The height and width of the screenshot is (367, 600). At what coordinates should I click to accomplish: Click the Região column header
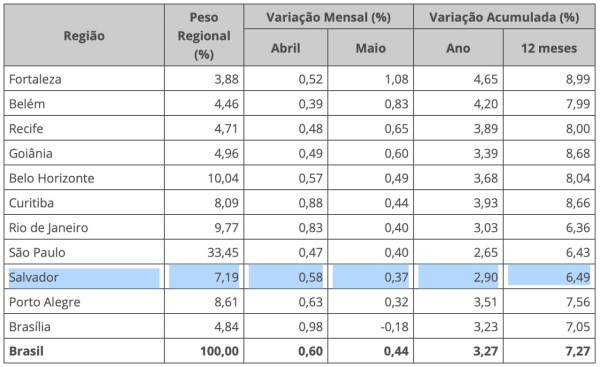(84, 36)
